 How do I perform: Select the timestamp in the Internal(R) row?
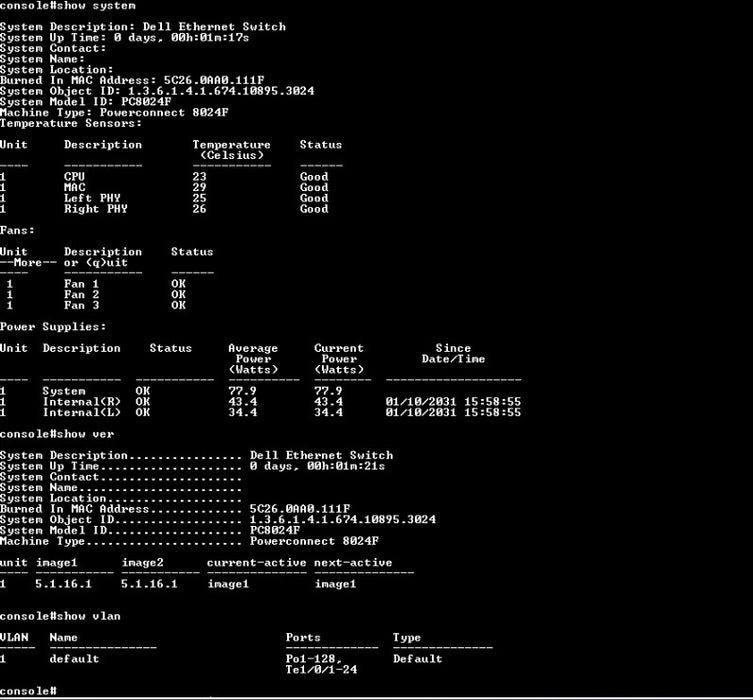tap(453, 402)
